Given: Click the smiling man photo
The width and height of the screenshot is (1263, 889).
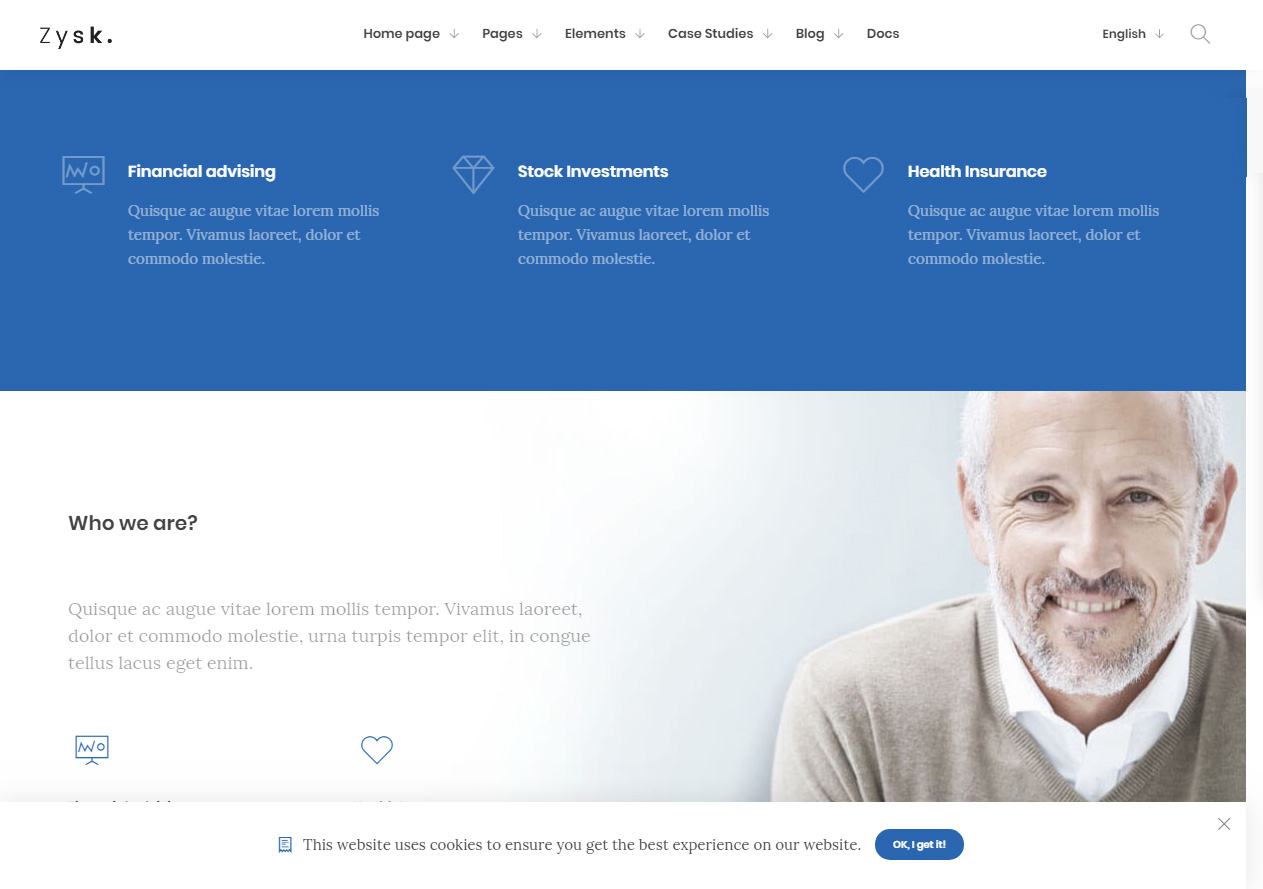Looking at the screenshot, I should click(x=1010, y=596).
